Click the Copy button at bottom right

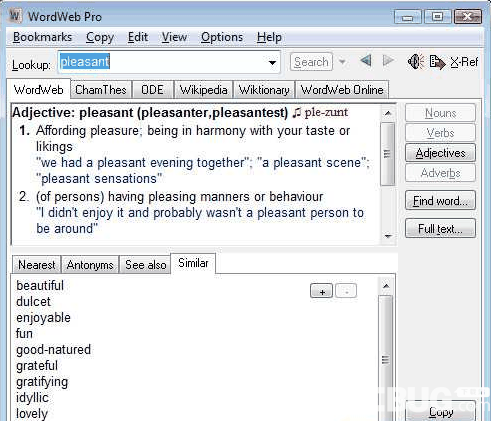440,412
